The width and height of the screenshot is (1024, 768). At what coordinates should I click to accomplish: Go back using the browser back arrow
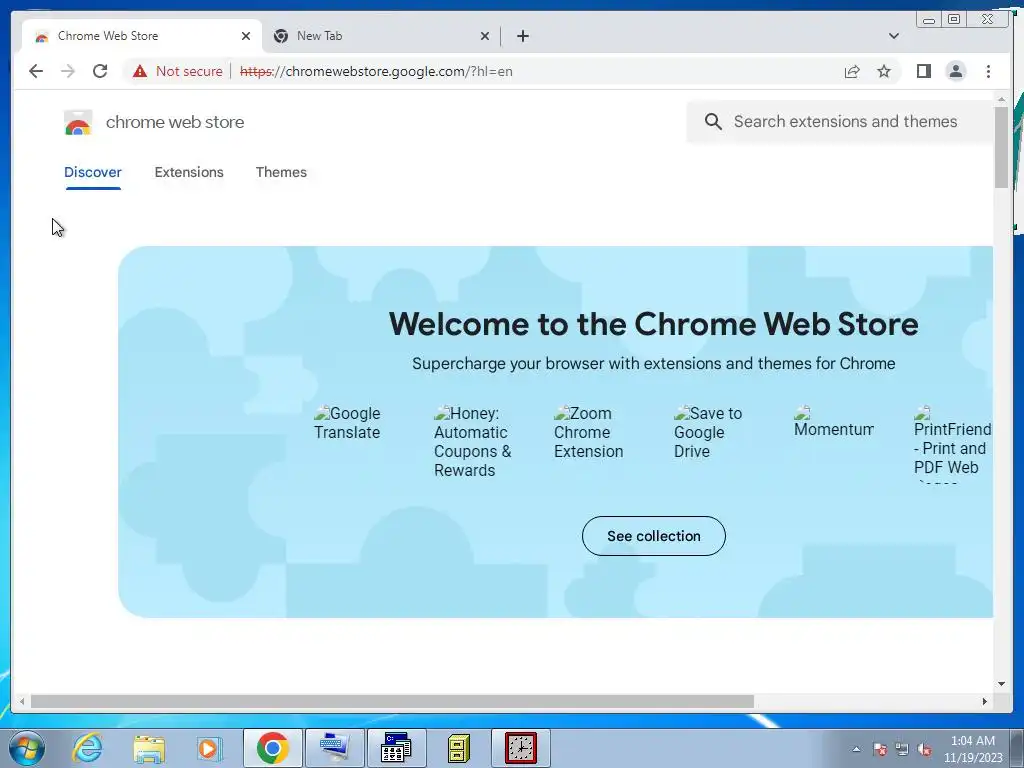(36, 71)
